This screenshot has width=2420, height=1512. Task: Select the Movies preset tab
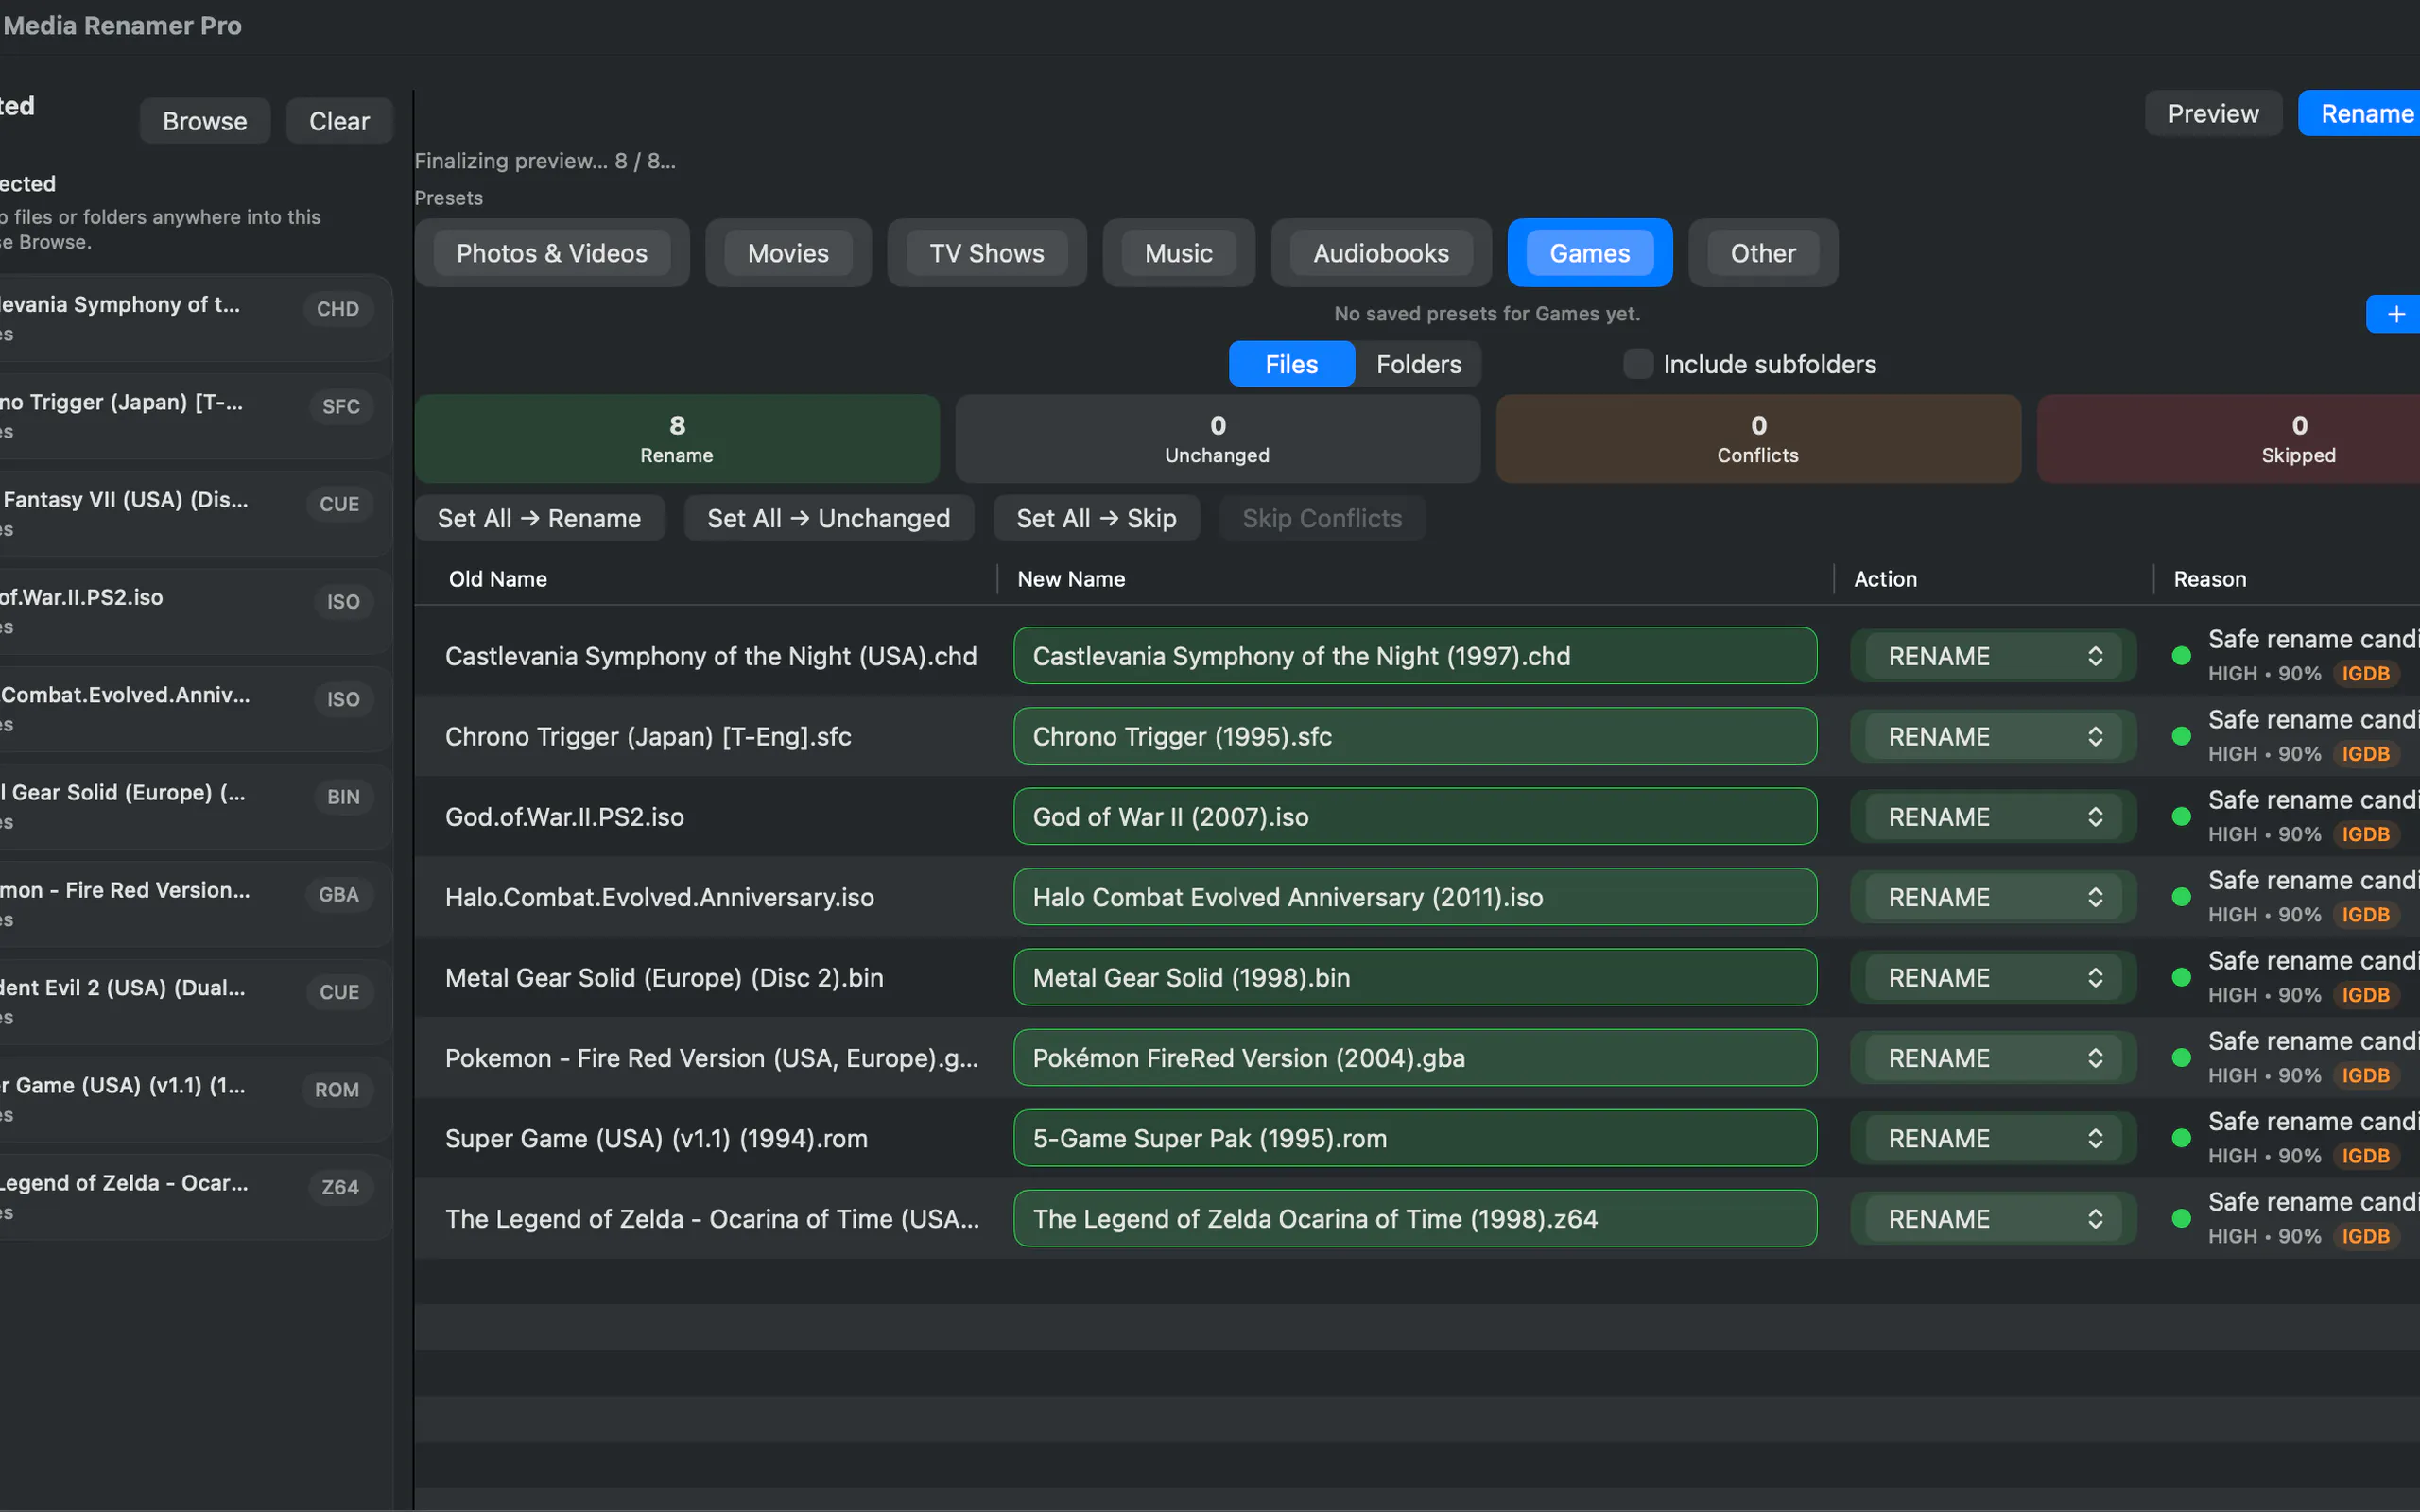pos(788,253)
